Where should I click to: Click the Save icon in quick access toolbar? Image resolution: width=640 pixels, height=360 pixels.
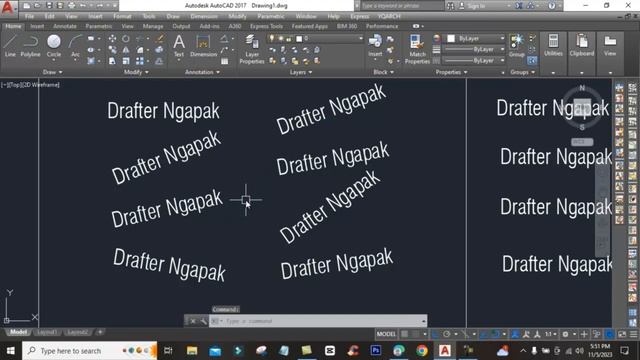(49, 6)
